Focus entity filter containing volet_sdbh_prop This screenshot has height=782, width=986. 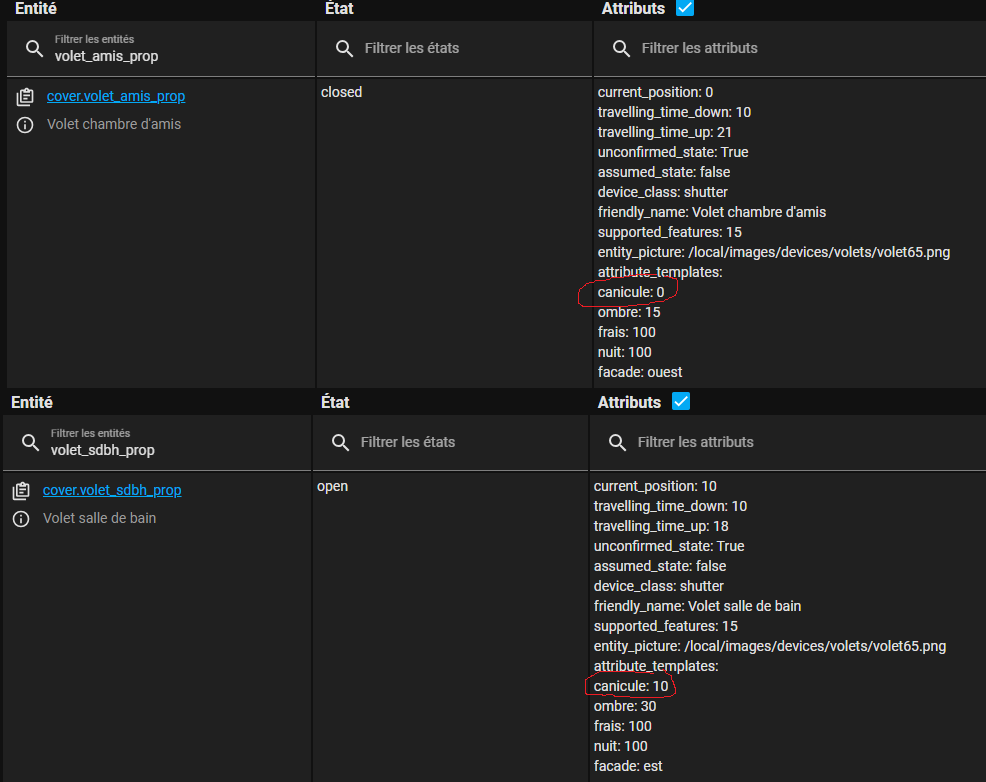click(157, 443)
